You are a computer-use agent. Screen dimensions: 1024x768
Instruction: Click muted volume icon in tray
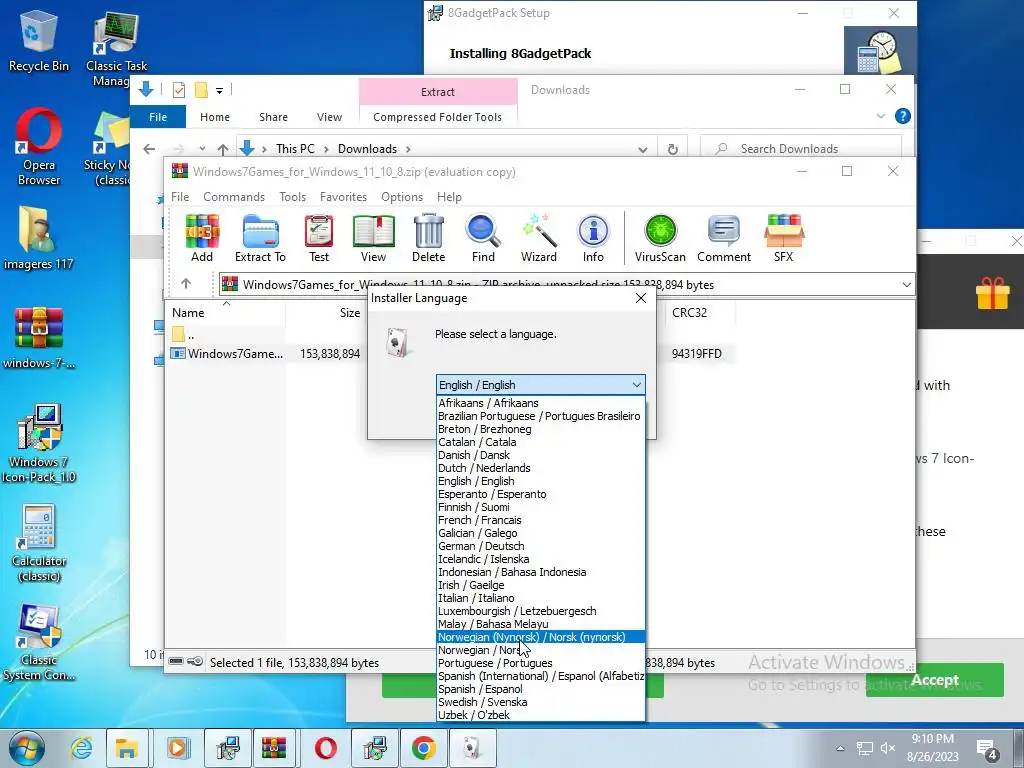pyautogui.click(x=888, y=748)
